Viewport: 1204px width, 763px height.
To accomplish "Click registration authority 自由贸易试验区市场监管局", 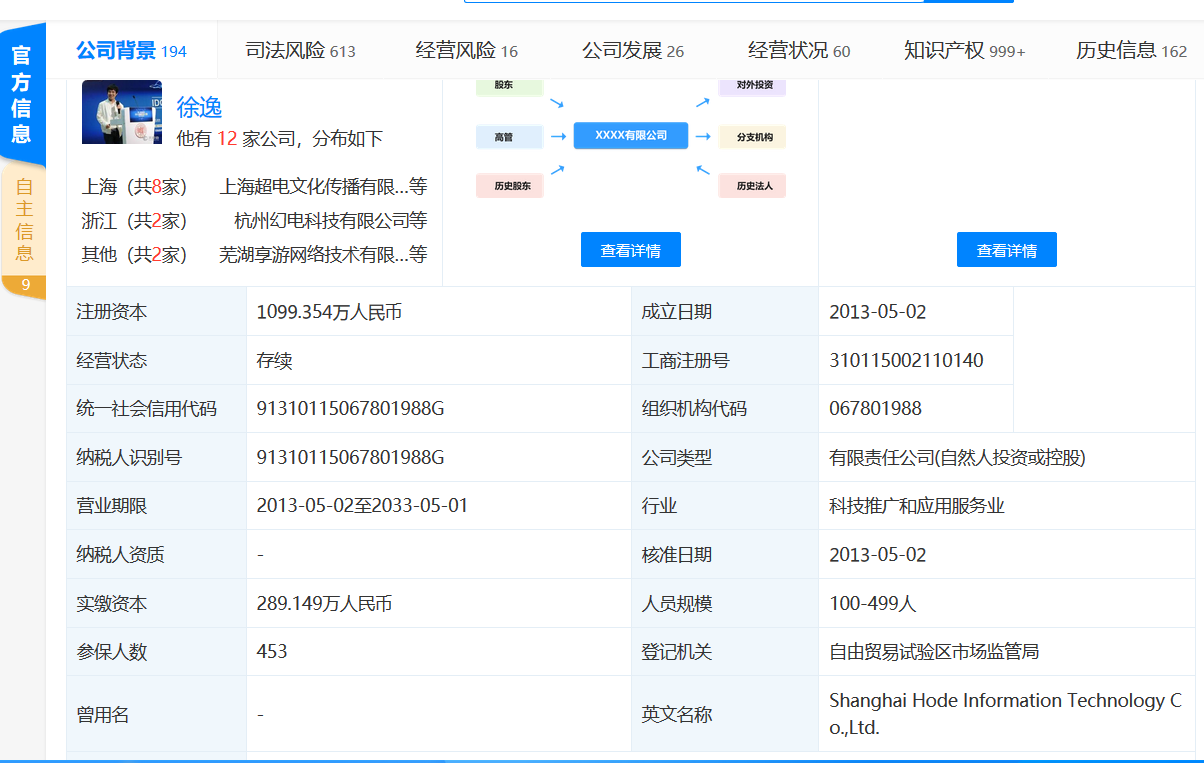I will click(x=934, y=652).
